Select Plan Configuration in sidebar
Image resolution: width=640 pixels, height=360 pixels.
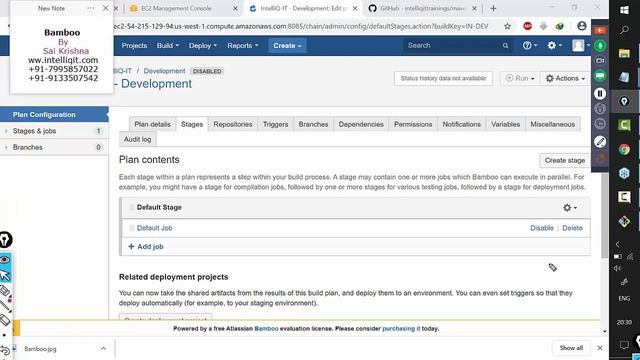54,115
